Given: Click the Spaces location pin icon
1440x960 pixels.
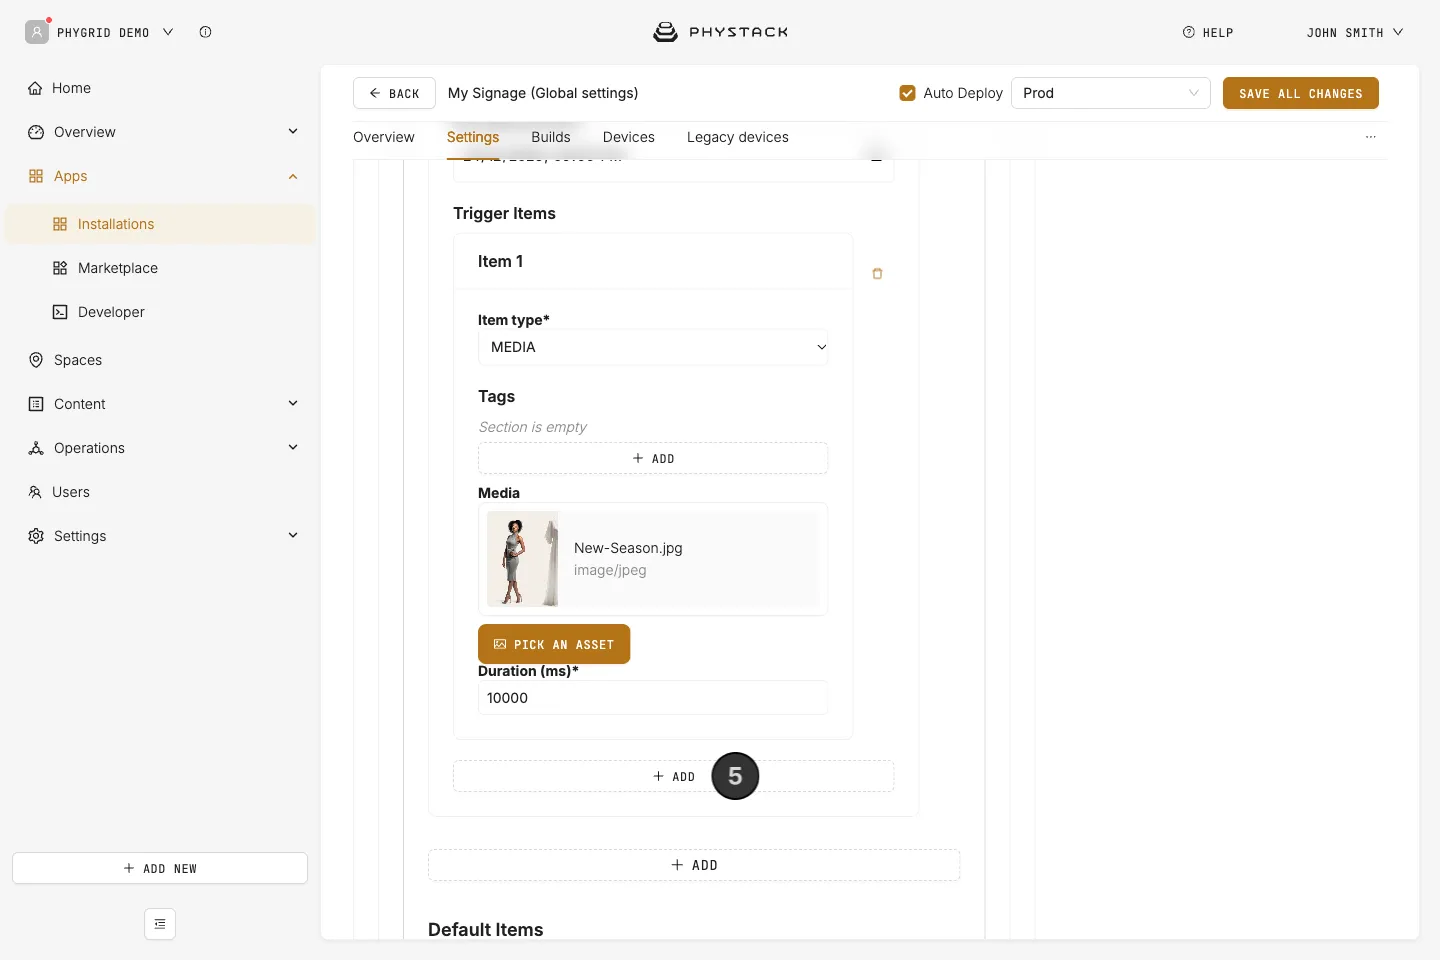Looking at the screenshot, I should (x=36, y=360).
